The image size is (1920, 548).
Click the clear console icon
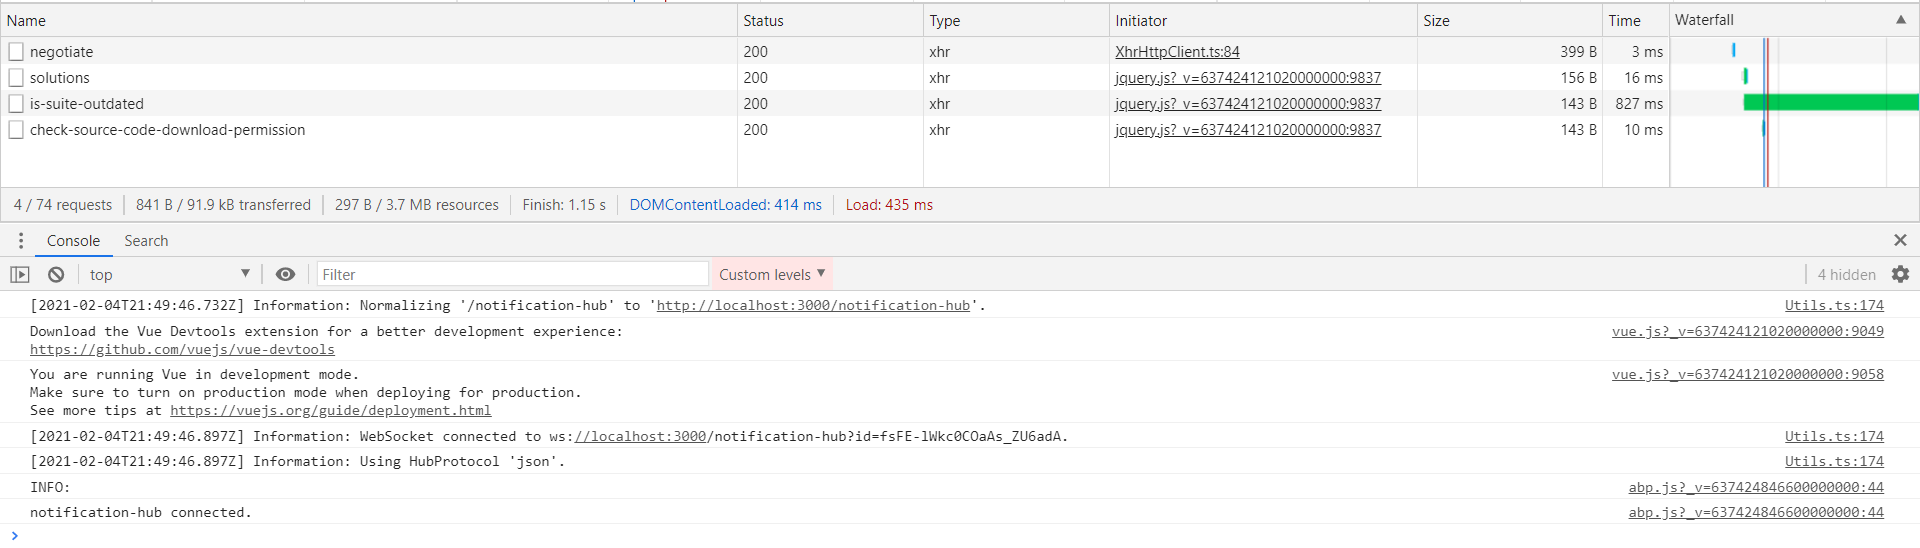click(56, 274)
